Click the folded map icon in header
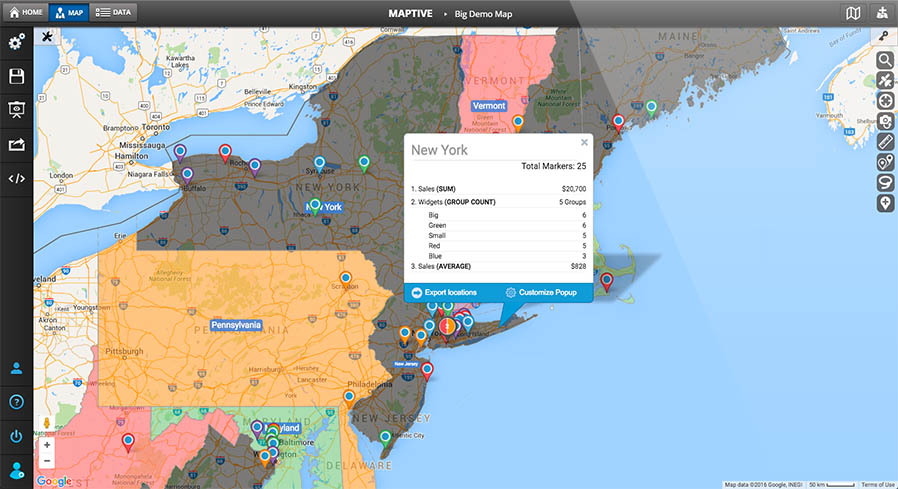Image resolution: width=898 pixels, height=489 pixels. click(x=853, y=13)
